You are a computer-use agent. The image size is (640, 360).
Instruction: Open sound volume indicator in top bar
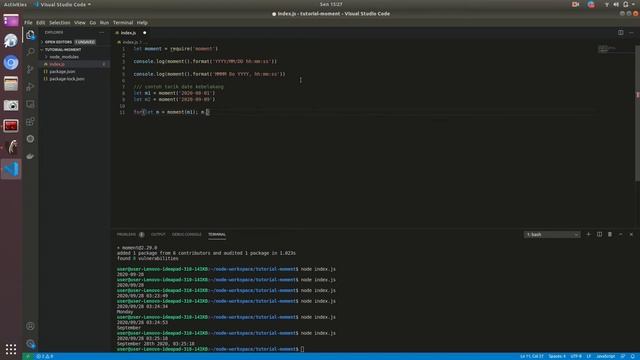[616, 4]
